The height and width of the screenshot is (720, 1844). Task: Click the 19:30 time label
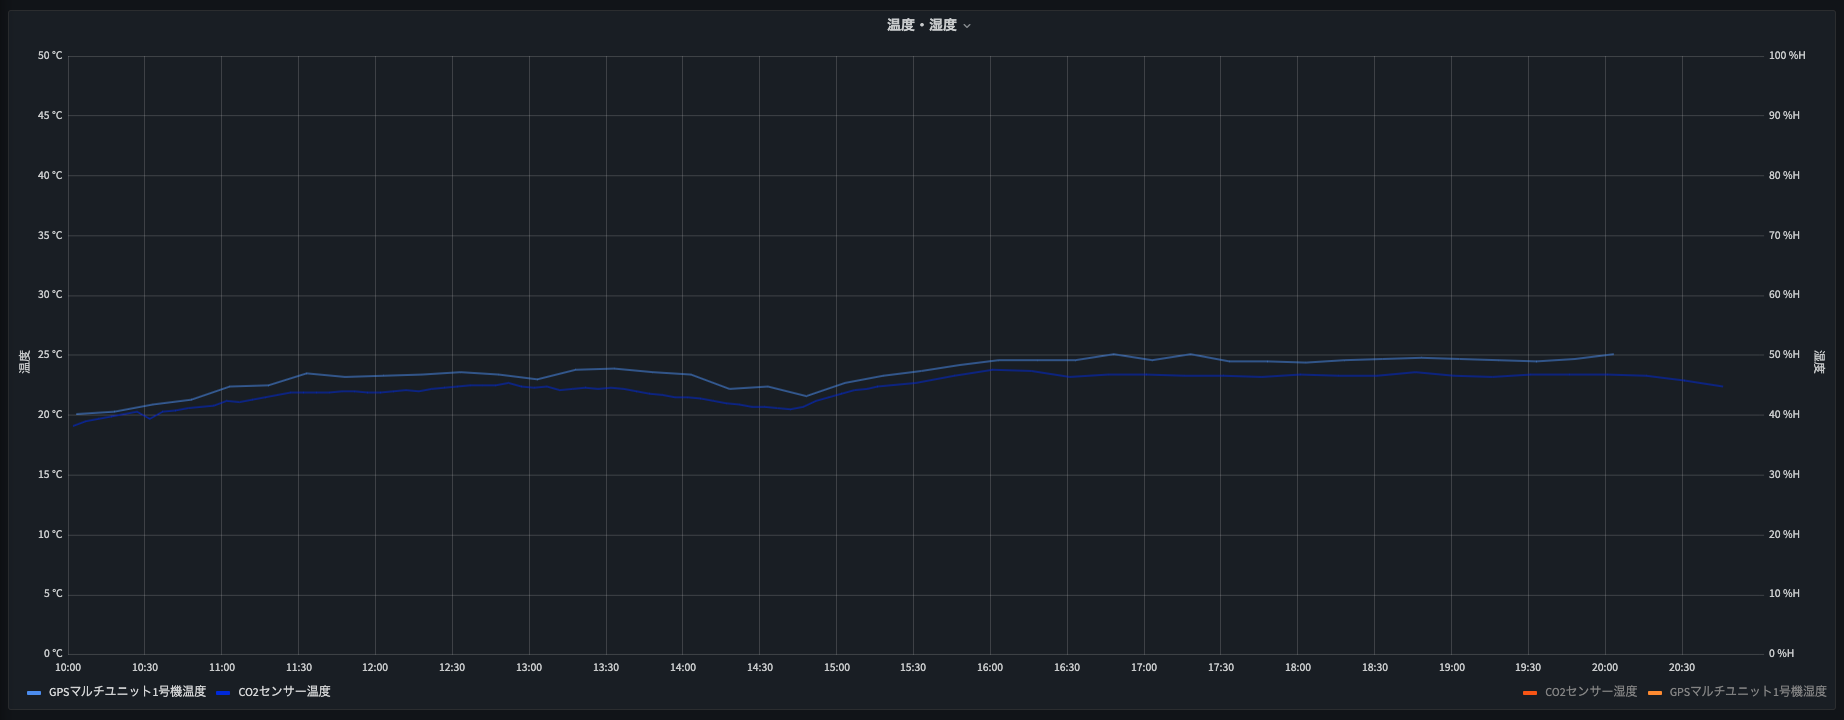point(1528,668)
